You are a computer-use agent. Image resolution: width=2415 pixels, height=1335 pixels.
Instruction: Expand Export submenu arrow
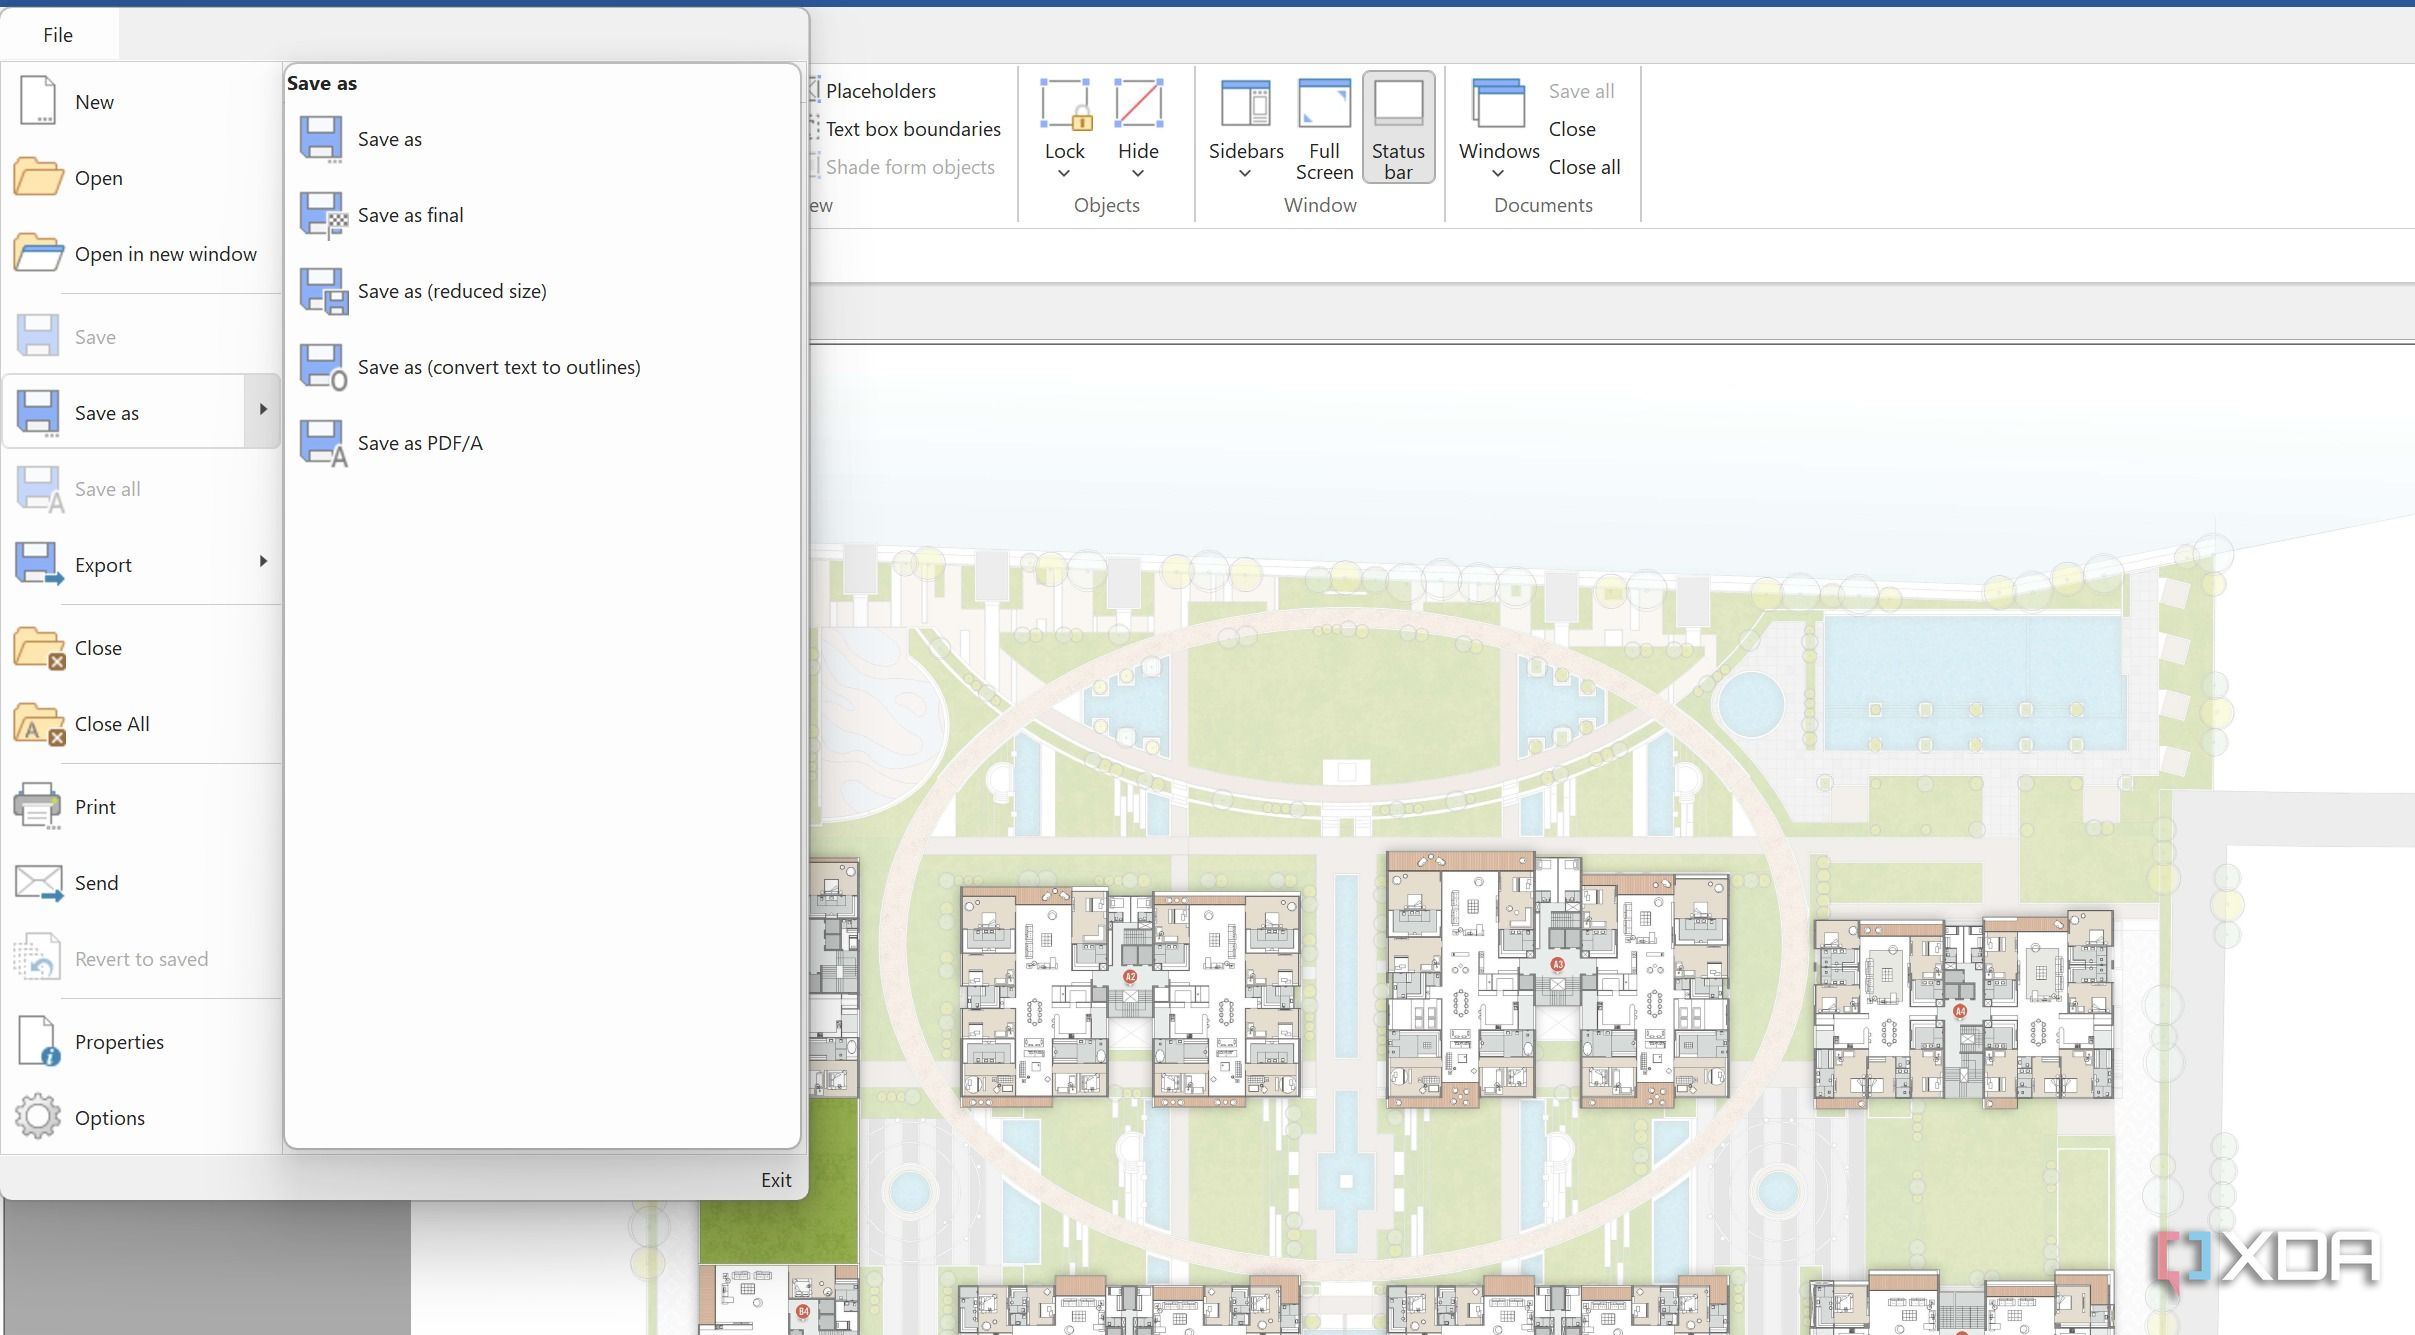point(262,562)
